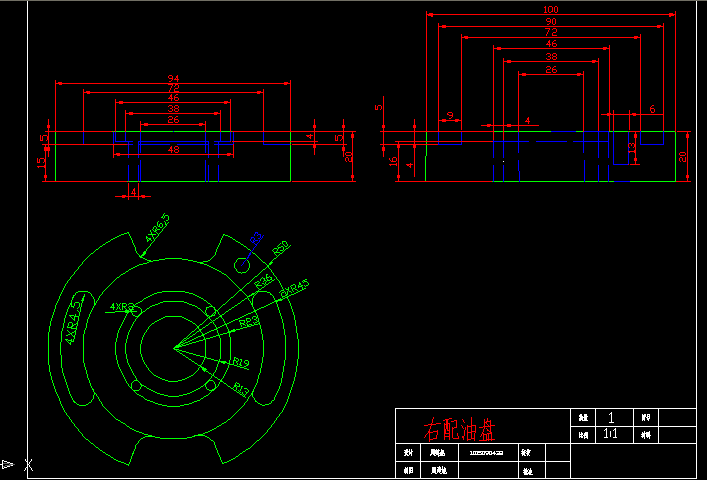707x480 pixels.
Task: Select the 100 overall width dimension text
Action: pyautogui.click(x=550, y=9)
